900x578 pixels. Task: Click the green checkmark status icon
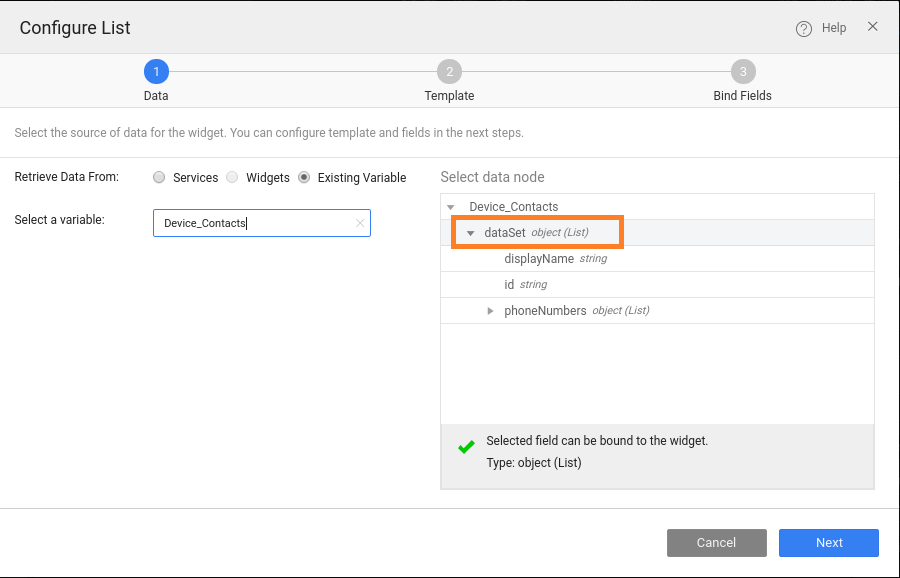pos(466,448)
